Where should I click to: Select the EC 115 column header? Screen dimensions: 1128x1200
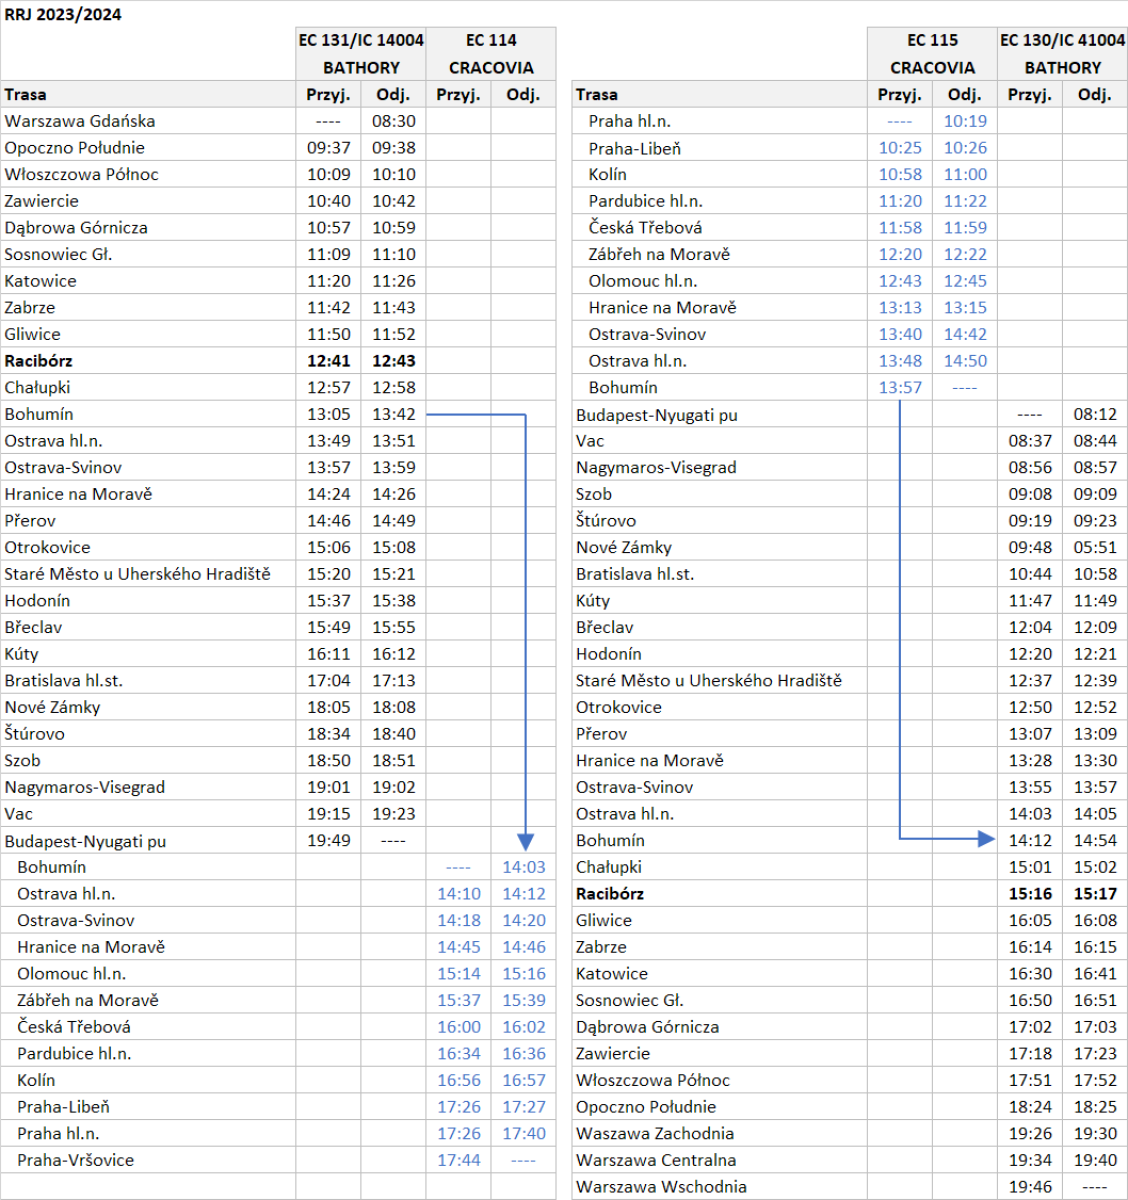pos(932,40)
